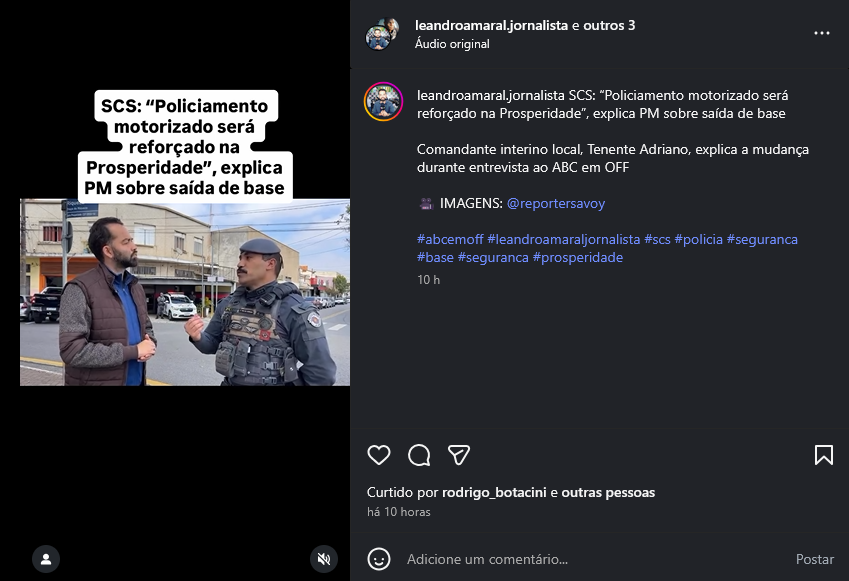This screenshot has width=849, height=581.
Task: Open outros 3 collaborators list
Action: coord(609,25)
